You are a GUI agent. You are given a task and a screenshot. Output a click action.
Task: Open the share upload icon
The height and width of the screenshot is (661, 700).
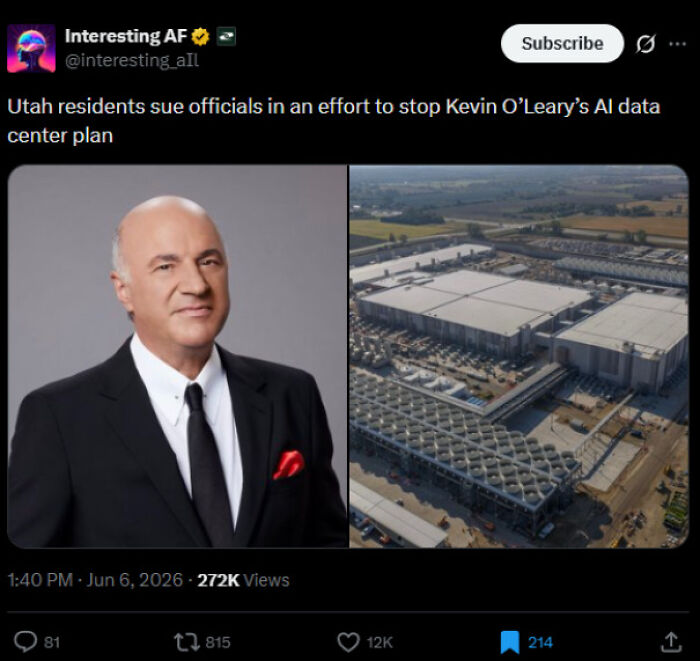tap(671, 642)
